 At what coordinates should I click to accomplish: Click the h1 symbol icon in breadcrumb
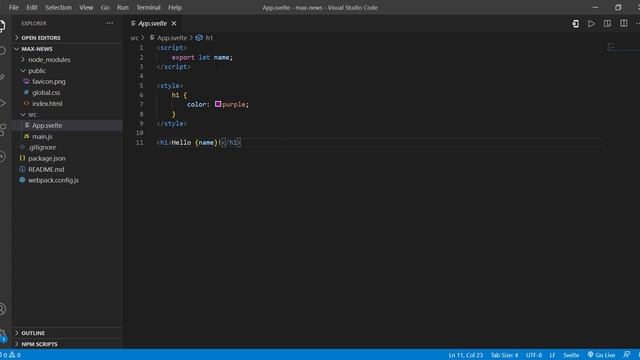pos(199,38)
